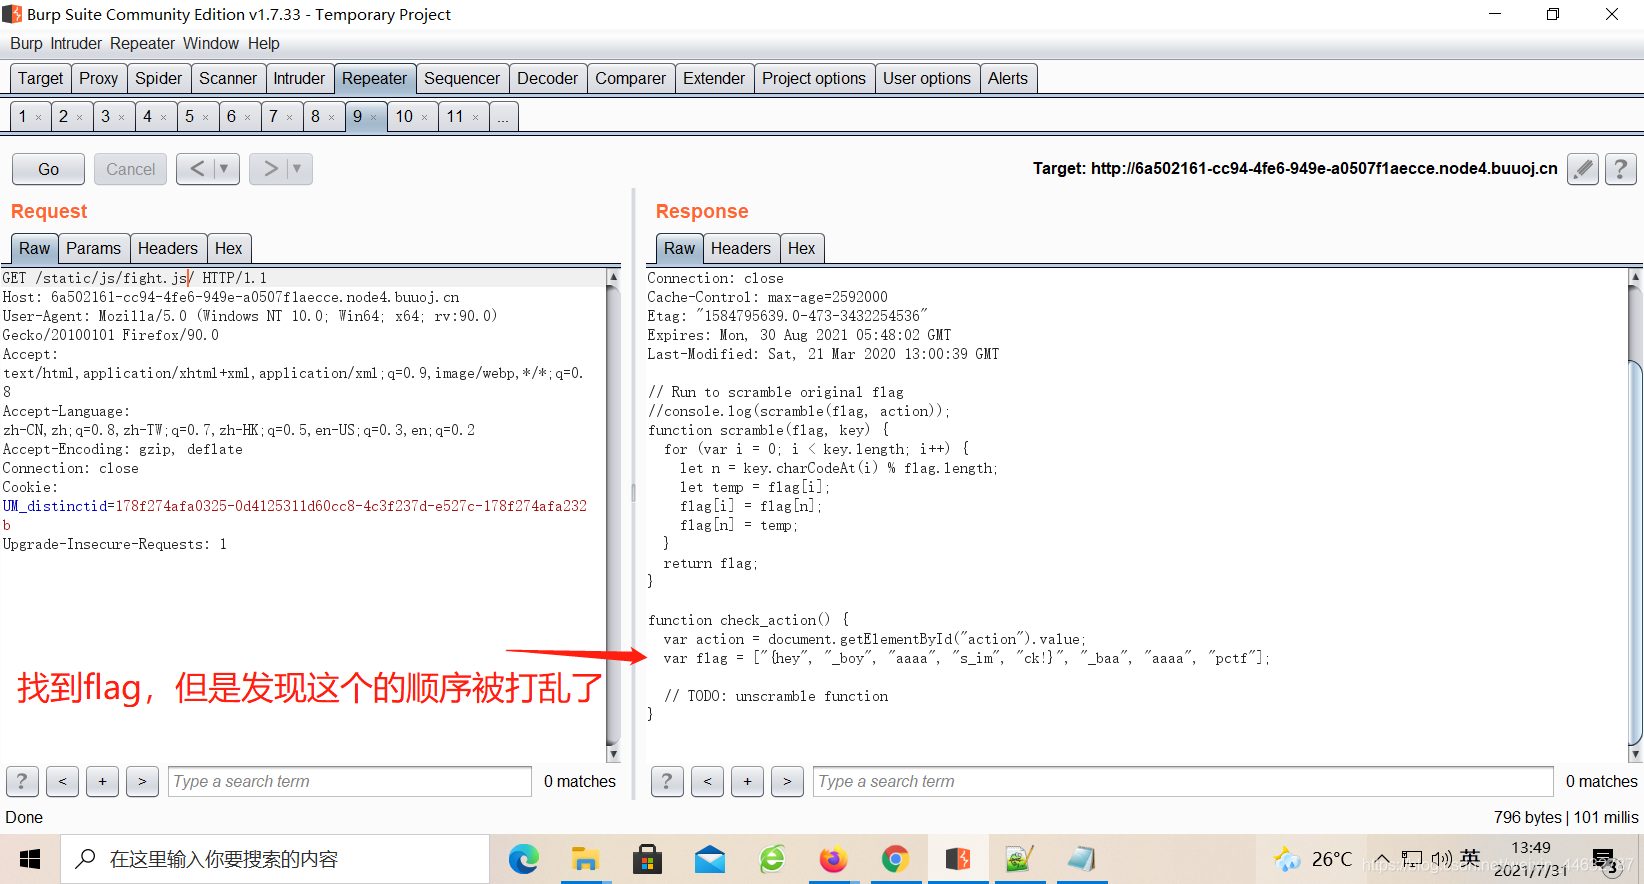Click the Windows taskbar search box
Viewport: 1644px width, 884px height.
pyautogui.click(x=275, y=859)
